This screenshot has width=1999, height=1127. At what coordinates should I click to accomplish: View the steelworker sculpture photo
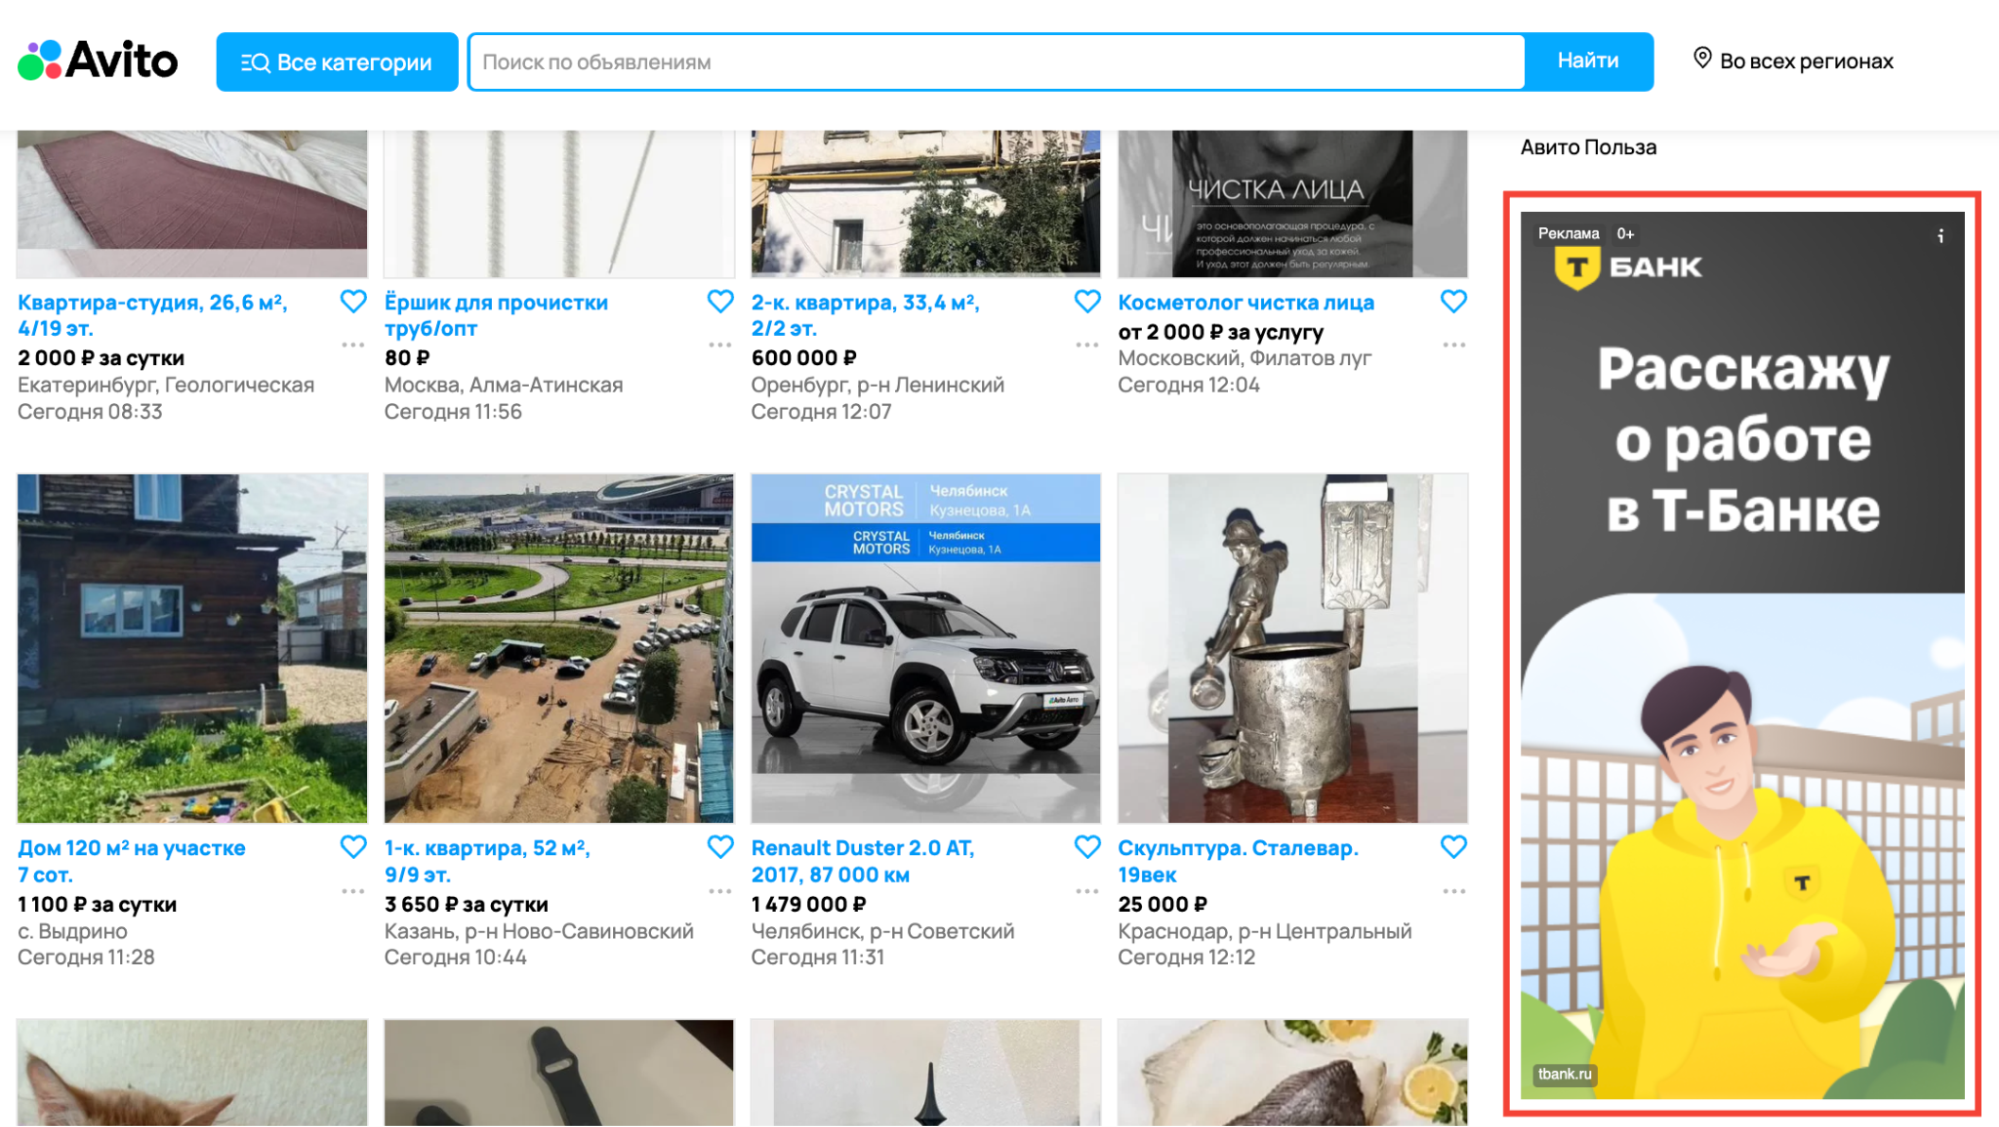pyautogui.click(x=1293, y=648)
